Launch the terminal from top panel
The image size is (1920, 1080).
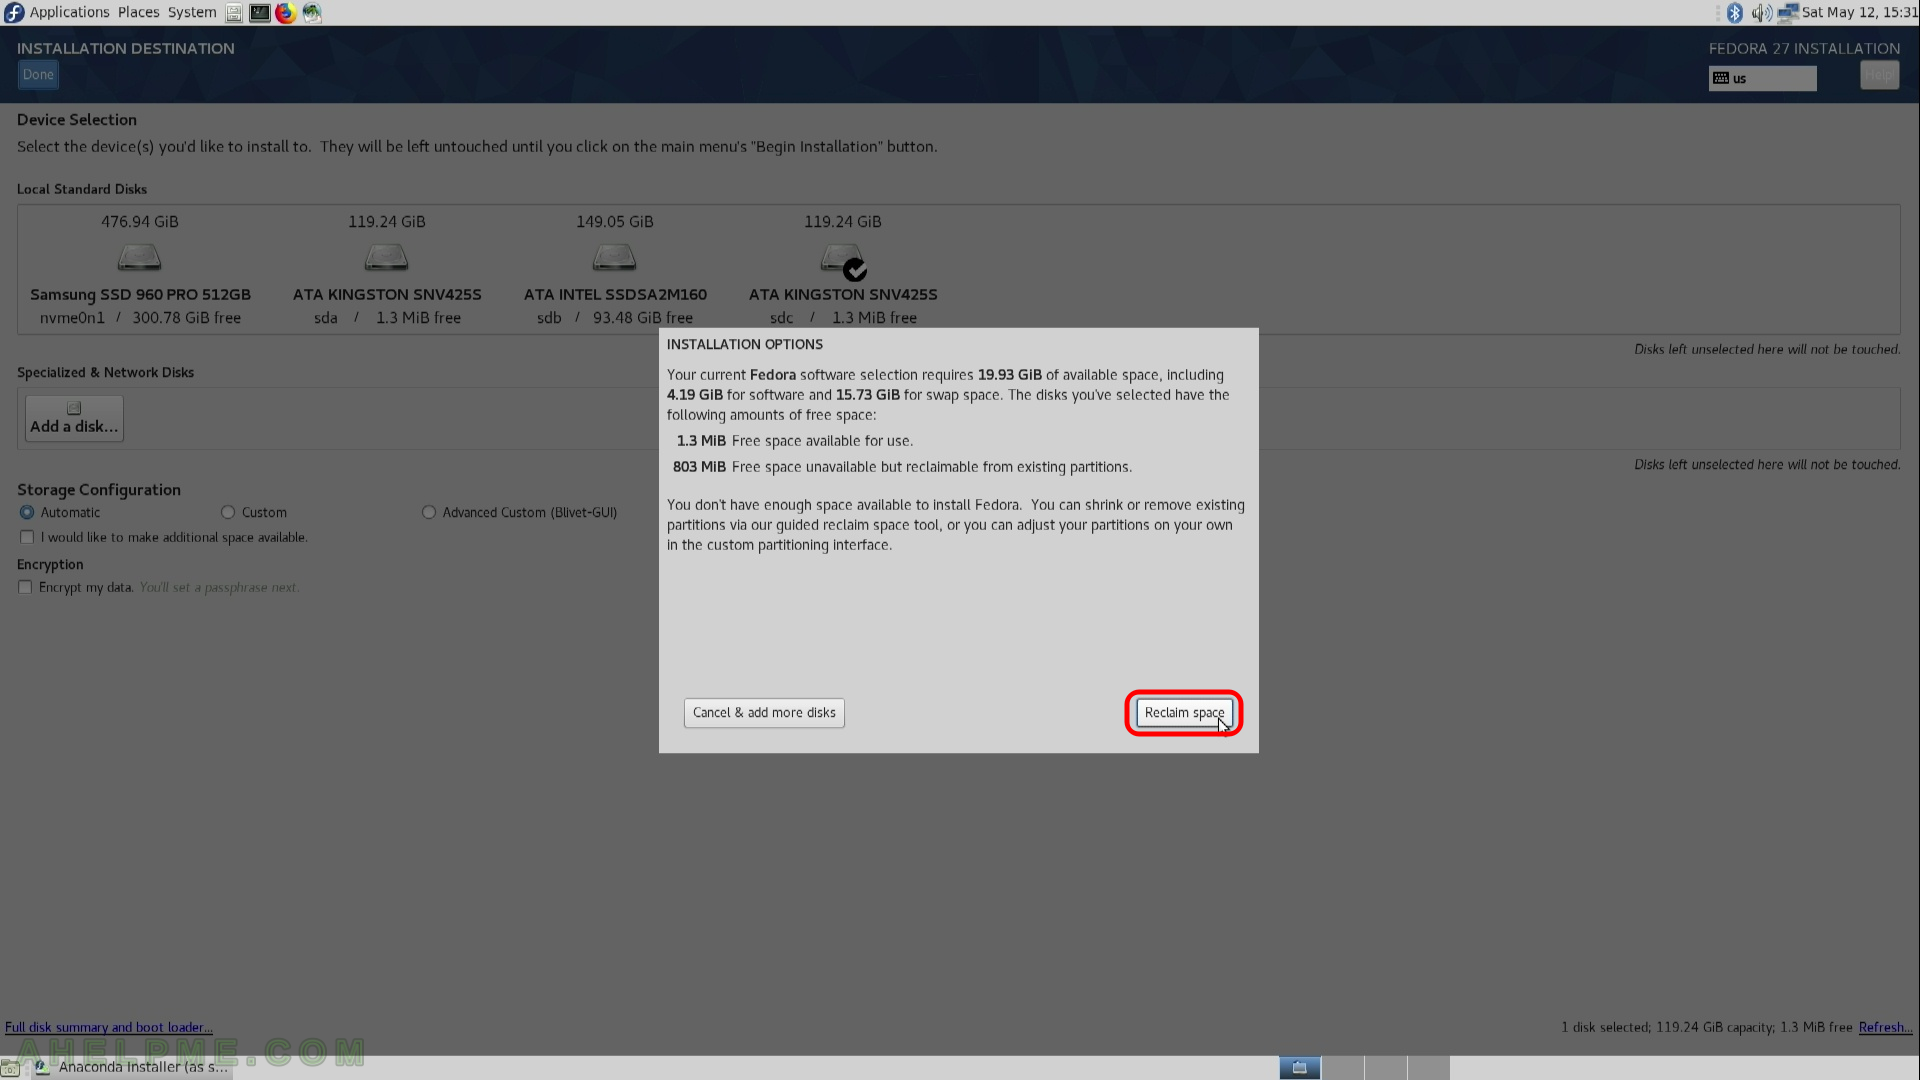tap(259, 13)
